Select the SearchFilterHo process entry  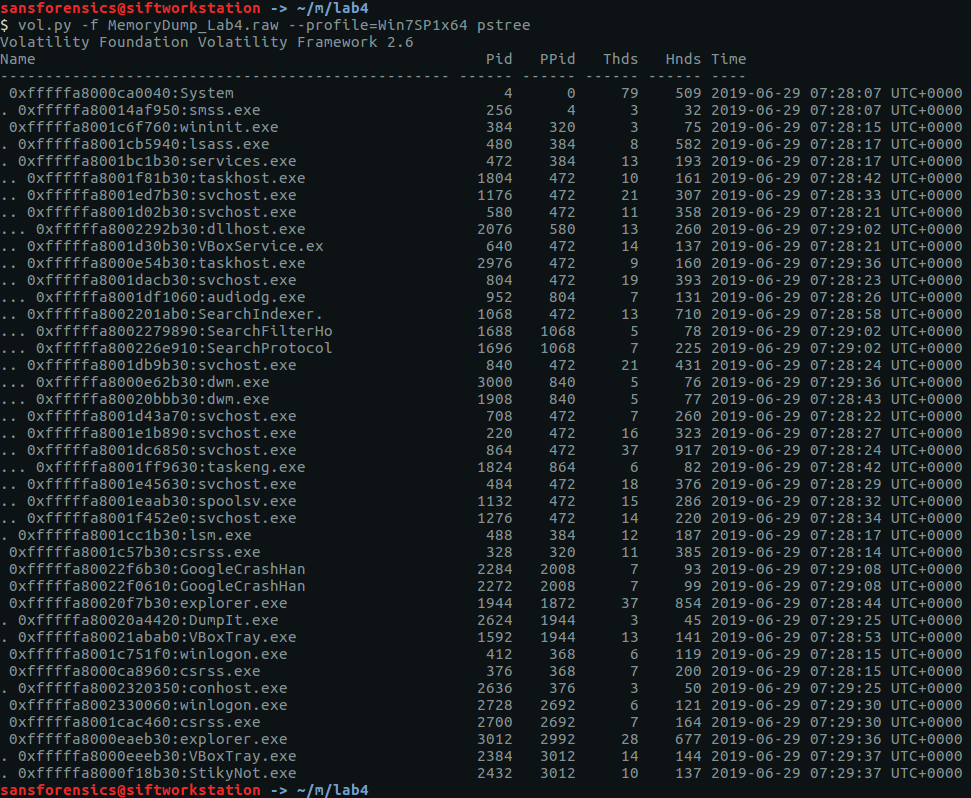point(184,331)
